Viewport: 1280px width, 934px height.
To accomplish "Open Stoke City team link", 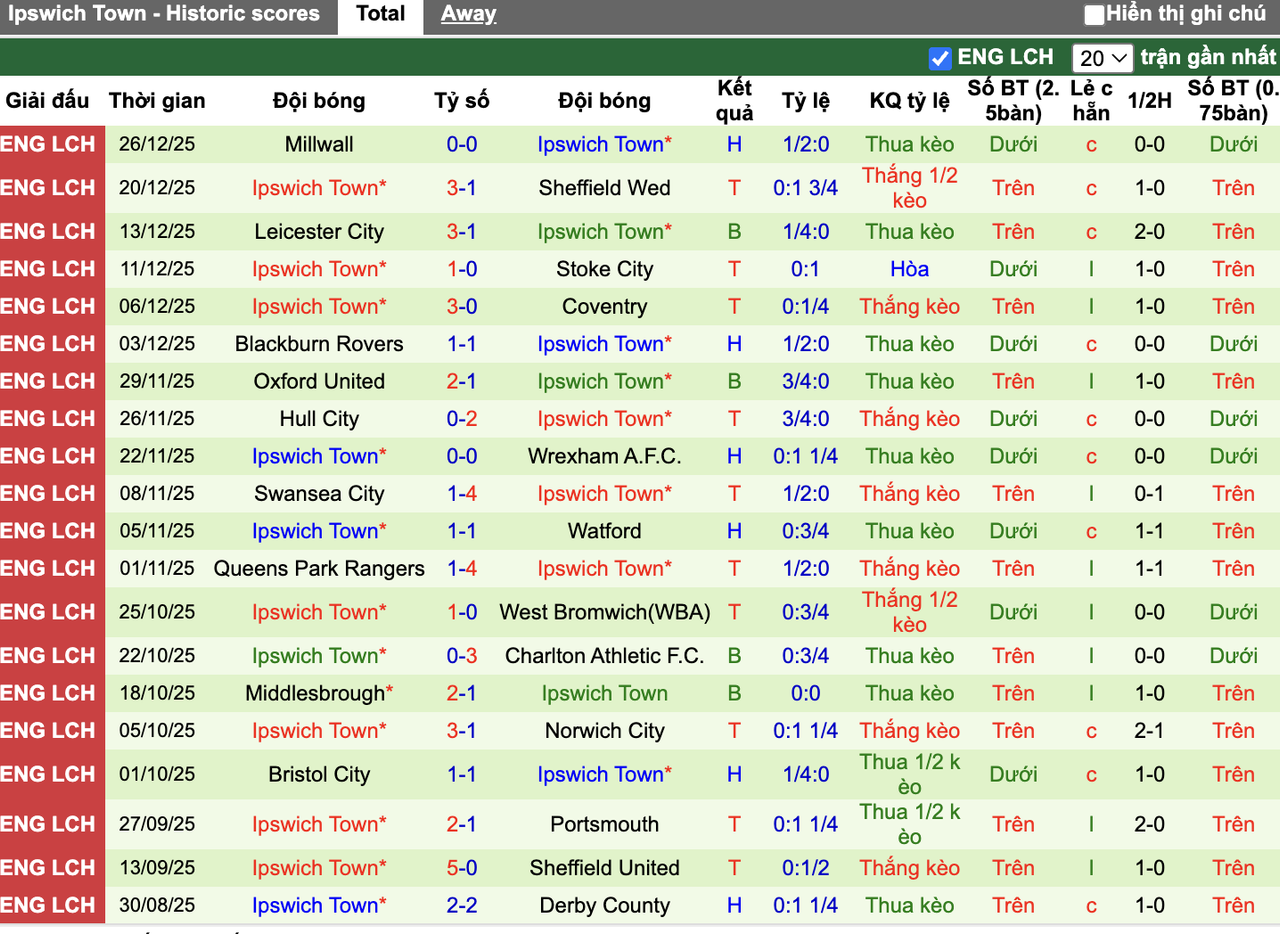I will click(605, 269).
